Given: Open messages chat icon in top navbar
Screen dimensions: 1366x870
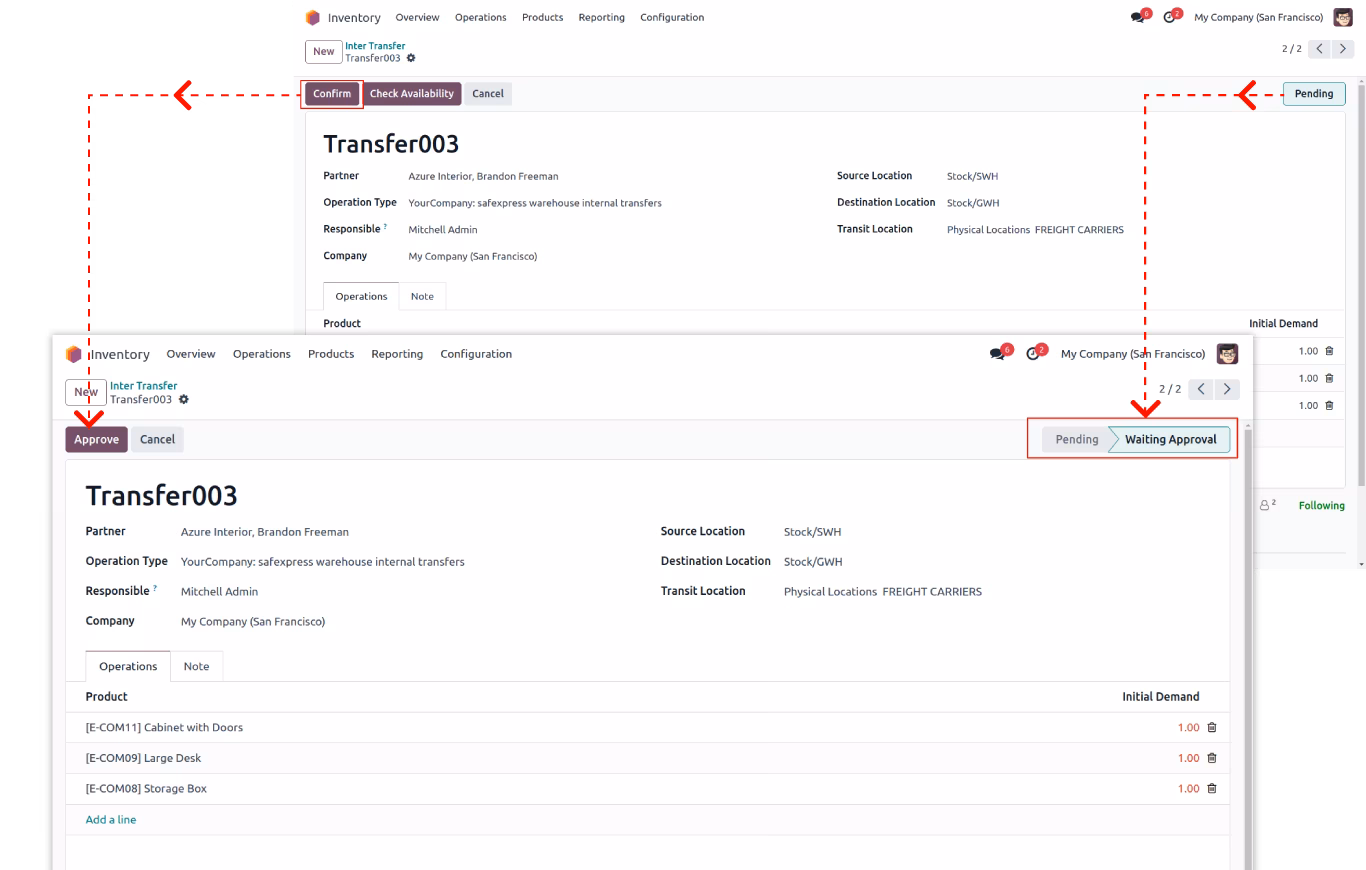Looking at the screenshot, I should pos(997,354).
